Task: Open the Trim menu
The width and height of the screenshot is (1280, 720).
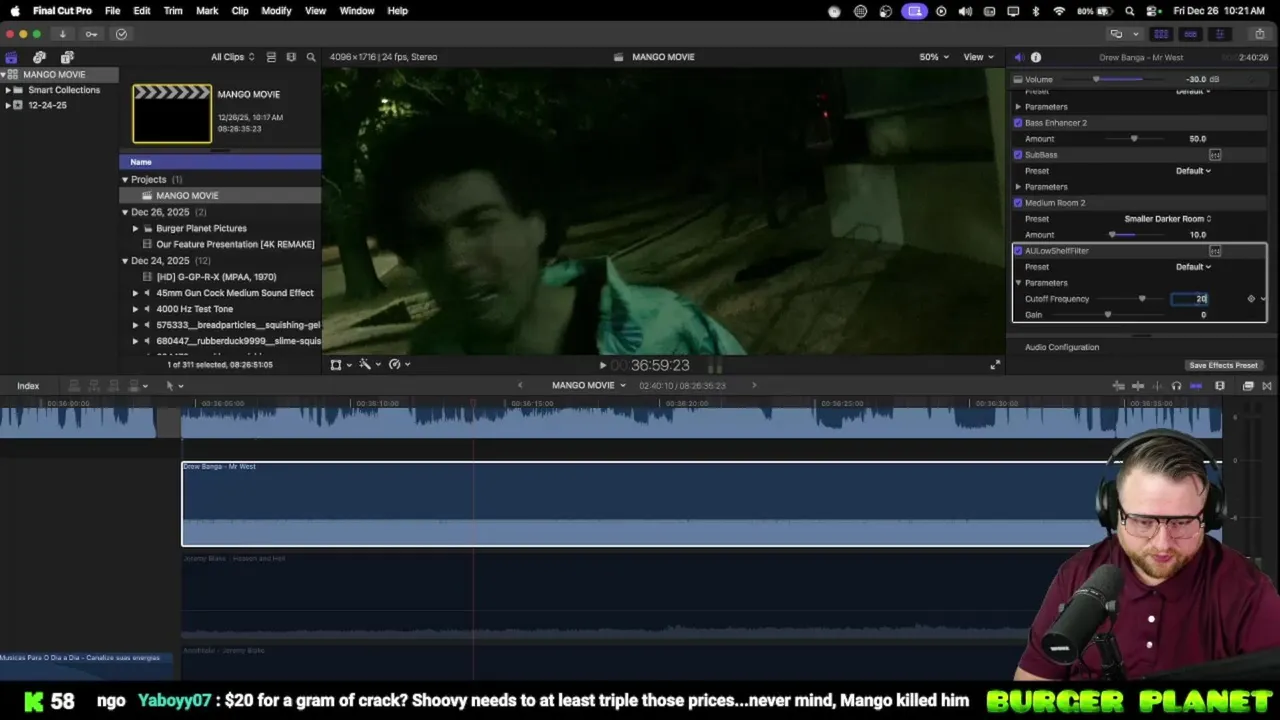Action: coord(173,11)
